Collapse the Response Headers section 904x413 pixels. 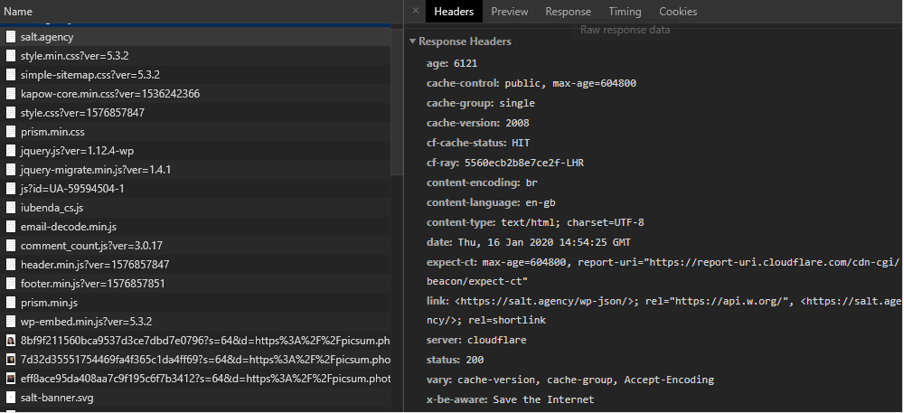[x=412, y=42]
